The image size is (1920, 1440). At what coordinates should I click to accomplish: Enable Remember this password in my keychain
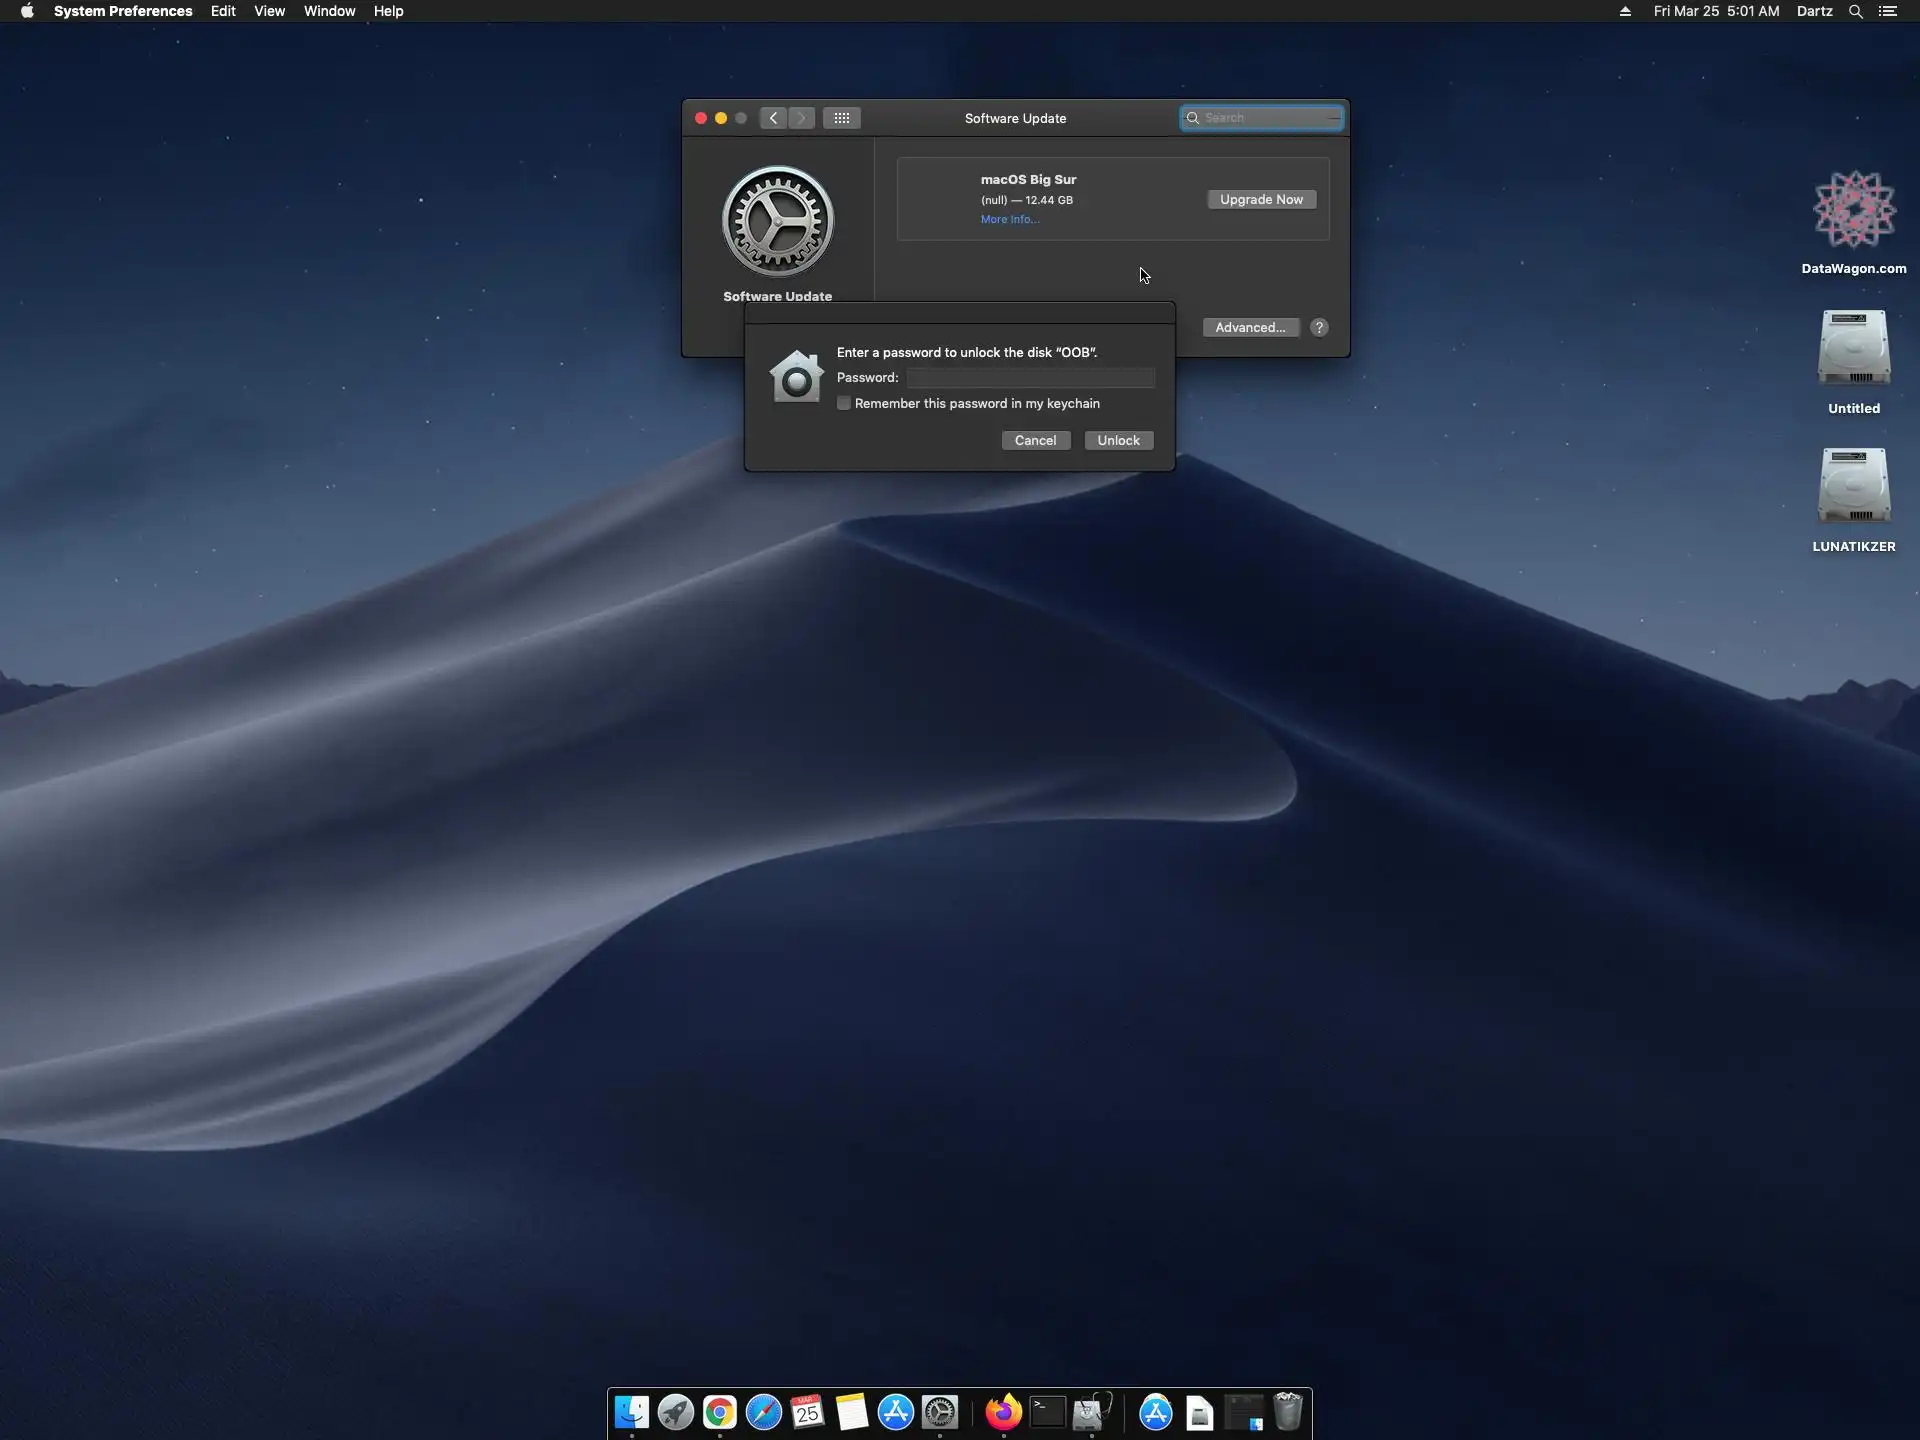tap(844, 403)
